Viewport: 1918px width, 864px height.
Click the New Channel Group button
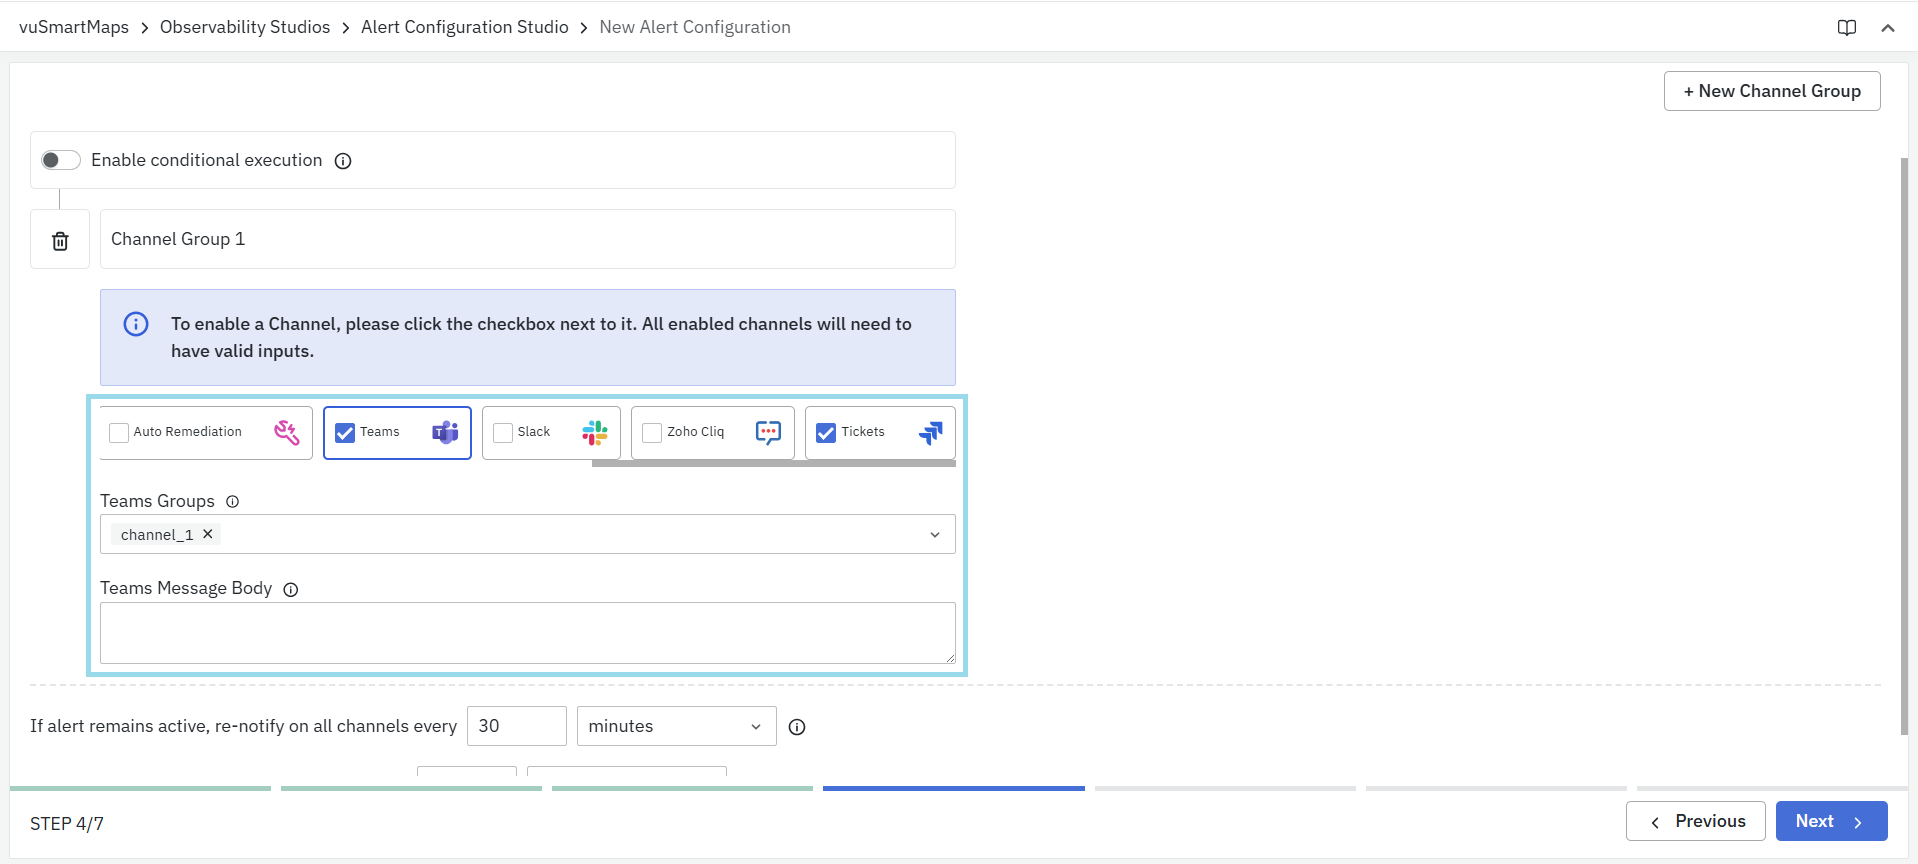pos(1771,91)
